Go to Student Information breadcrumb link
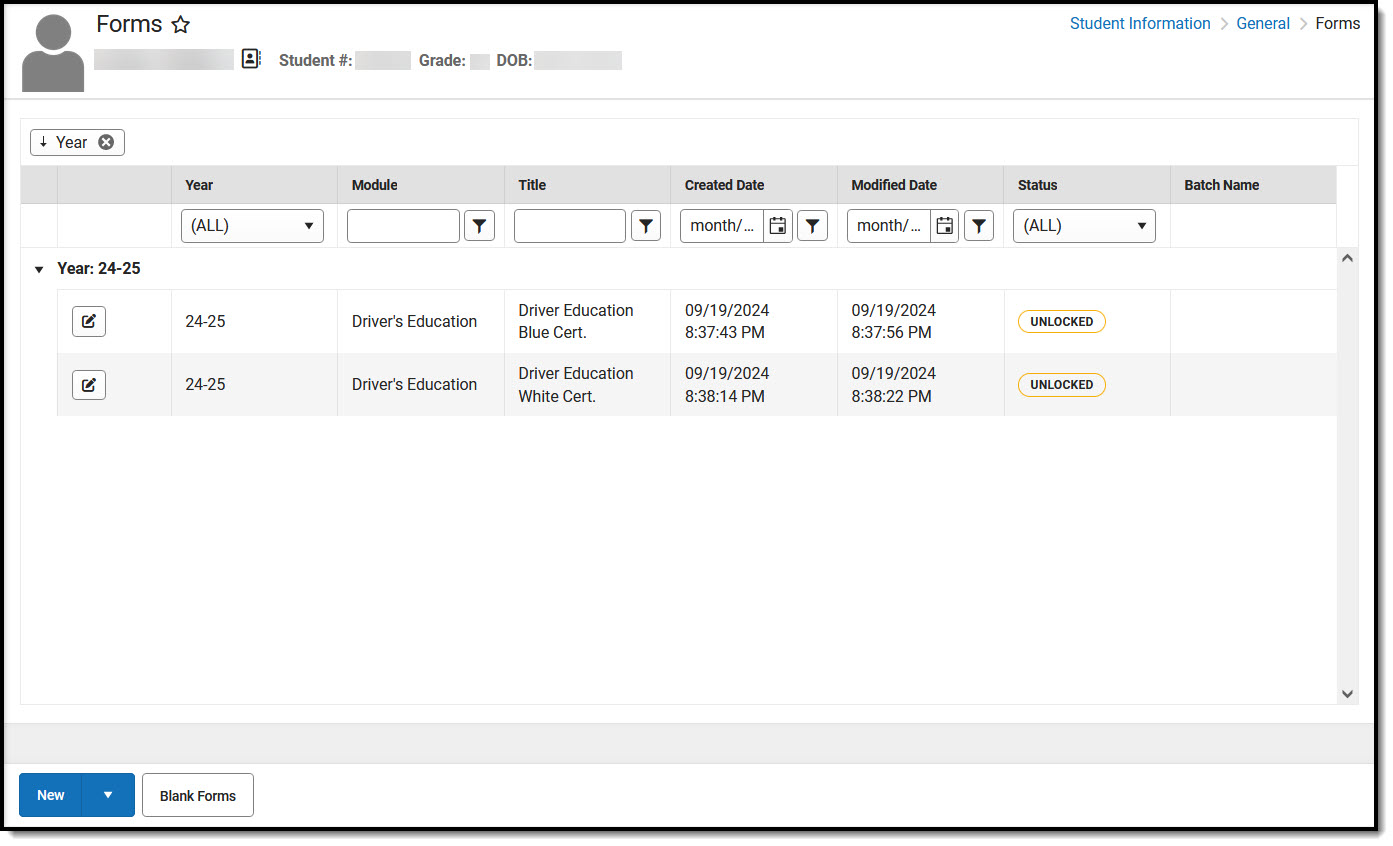The image size is (1393, 846). tap(1140, 24)
